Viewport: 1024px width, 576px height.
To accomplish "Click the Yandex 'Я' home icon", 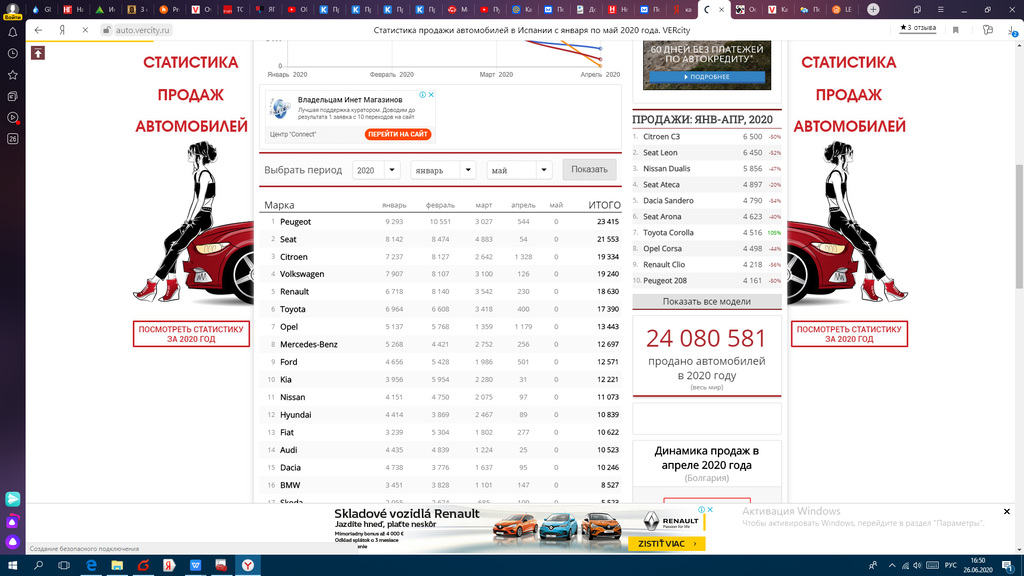I will pos(62,30).
